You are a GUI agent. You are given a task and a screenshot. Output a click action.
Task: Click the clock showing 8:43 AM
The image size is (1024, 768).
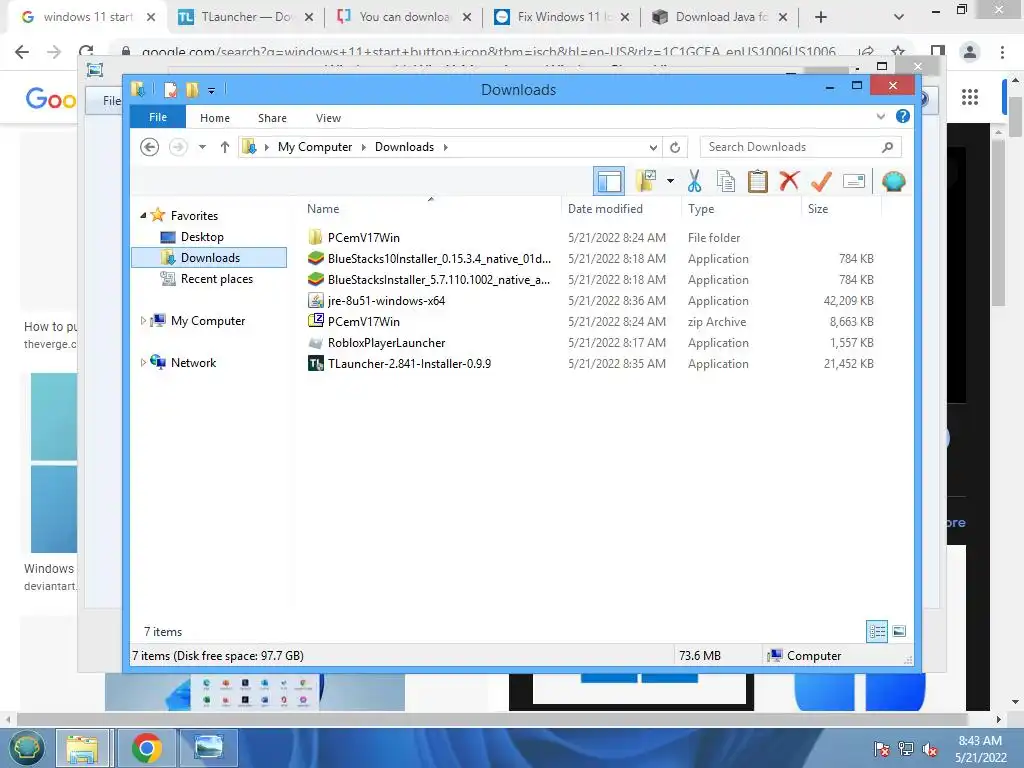tap(980, 741)
